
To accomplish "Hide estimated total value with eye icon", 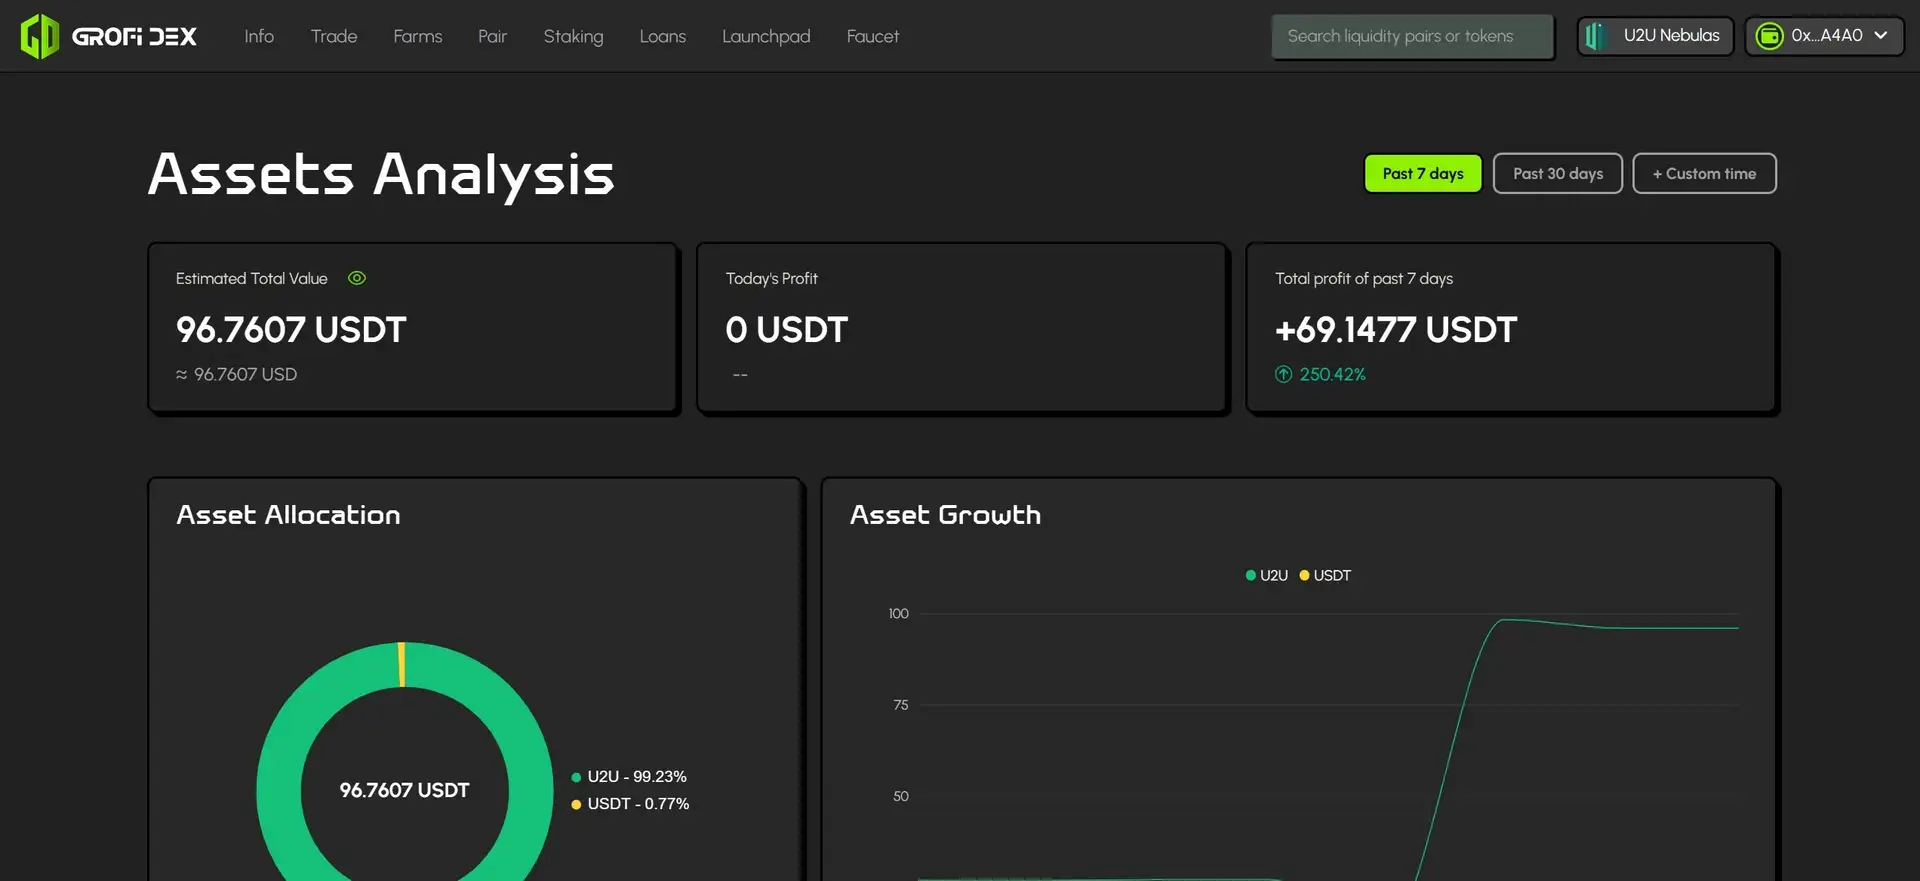I will coord(357,278).
